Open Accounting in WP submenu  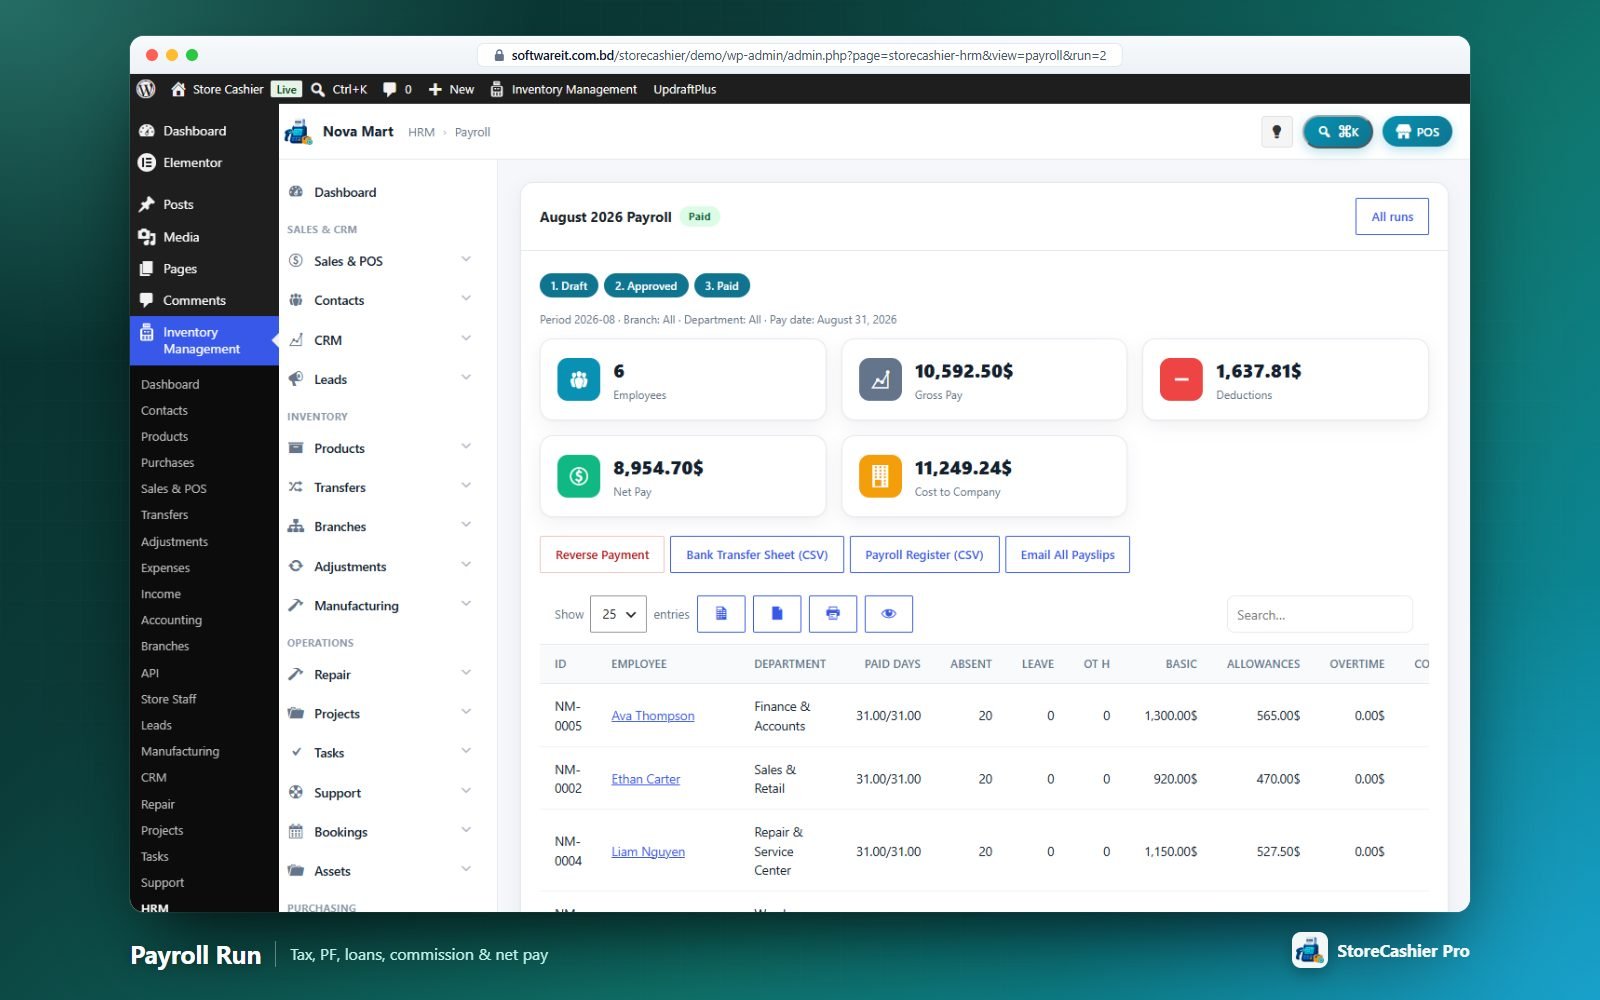[171, 620]
